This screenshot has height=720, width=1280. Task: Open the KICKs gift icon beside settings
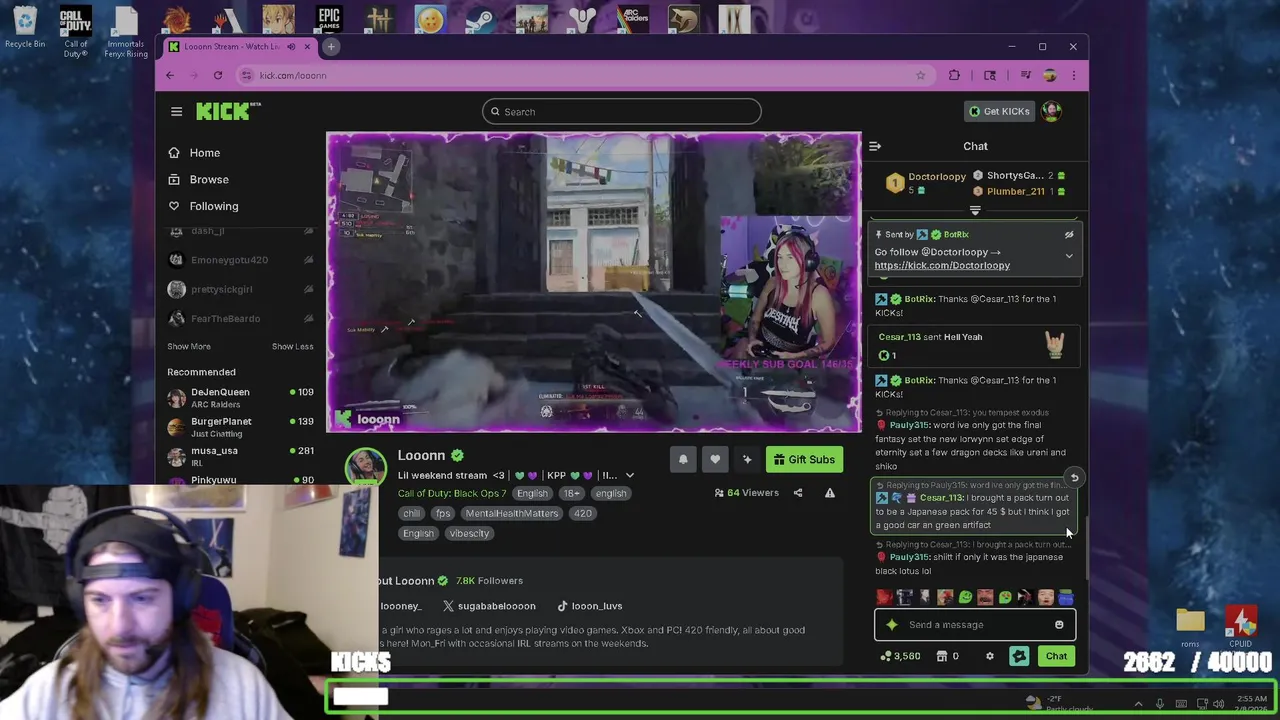tap(1019, 656)
